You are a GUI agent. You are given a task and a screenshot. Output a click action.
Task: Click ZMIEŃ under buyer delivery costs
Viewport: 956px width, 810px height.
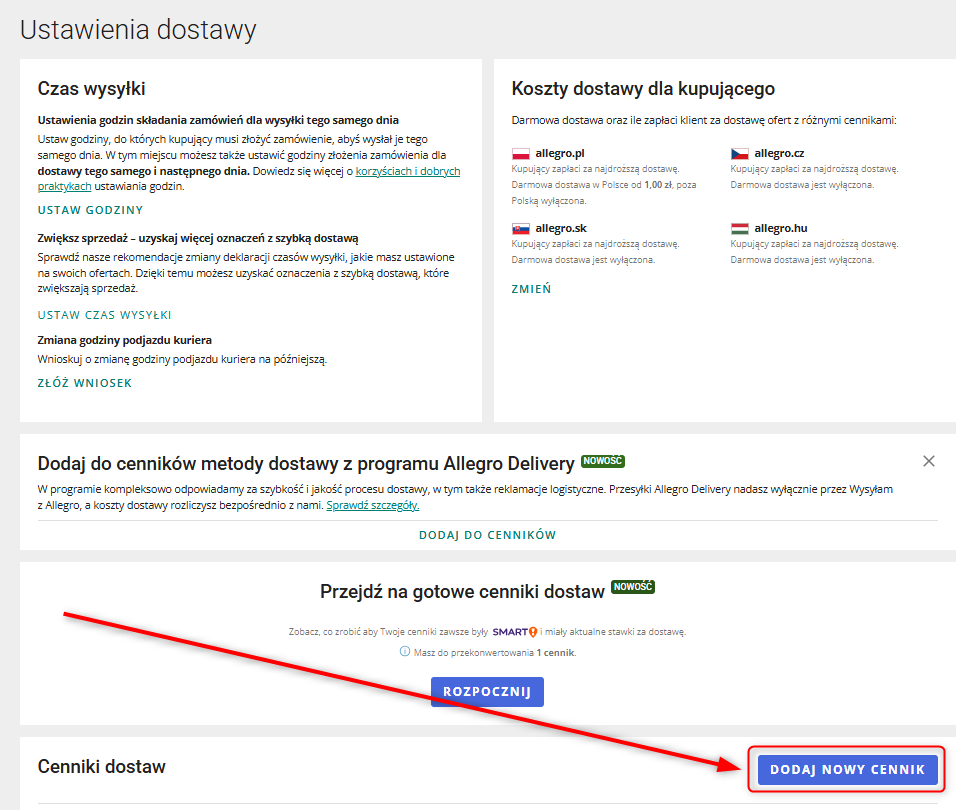click(530, 289)
